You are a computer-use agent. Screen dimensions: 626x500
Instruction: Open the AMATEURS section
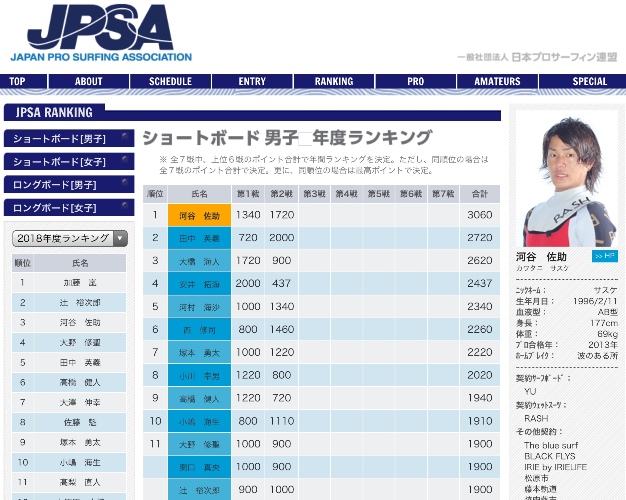(497, 82)
